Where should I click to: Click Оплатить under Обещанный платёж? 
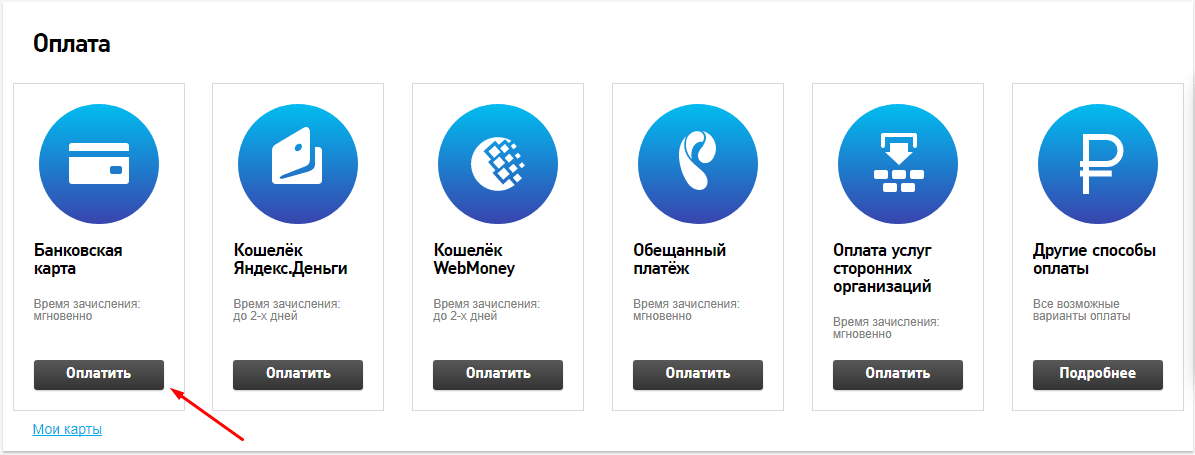pyautogui.click(x=698, y=374)
